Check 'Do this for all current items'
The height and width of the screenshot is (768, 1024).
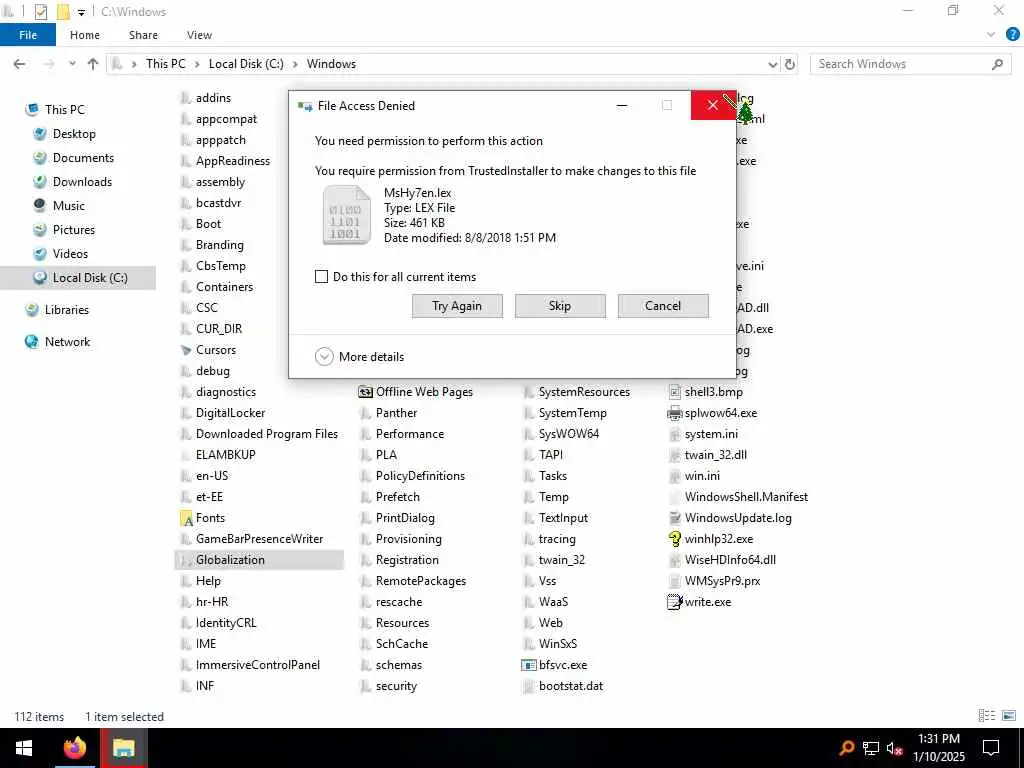tap(321, 276)
